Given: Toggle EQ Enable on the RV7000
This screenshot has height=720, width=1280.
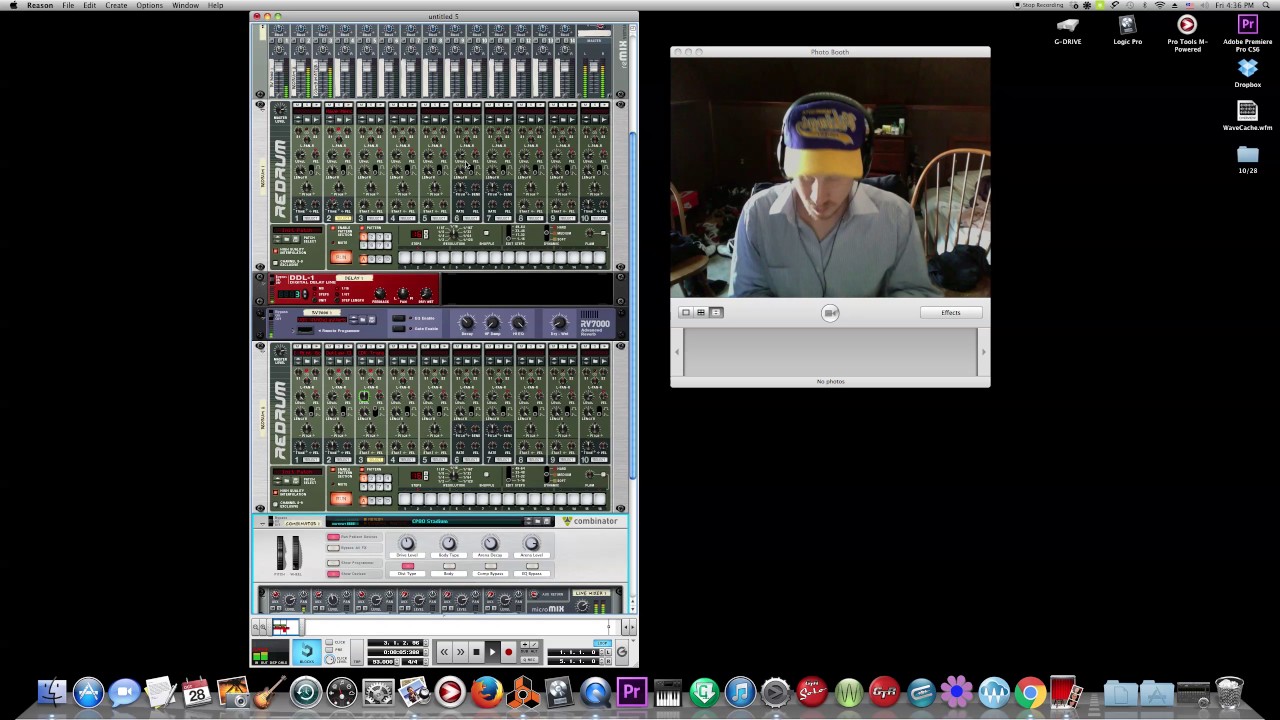Looking at the screenshot, I should (398, 318).
